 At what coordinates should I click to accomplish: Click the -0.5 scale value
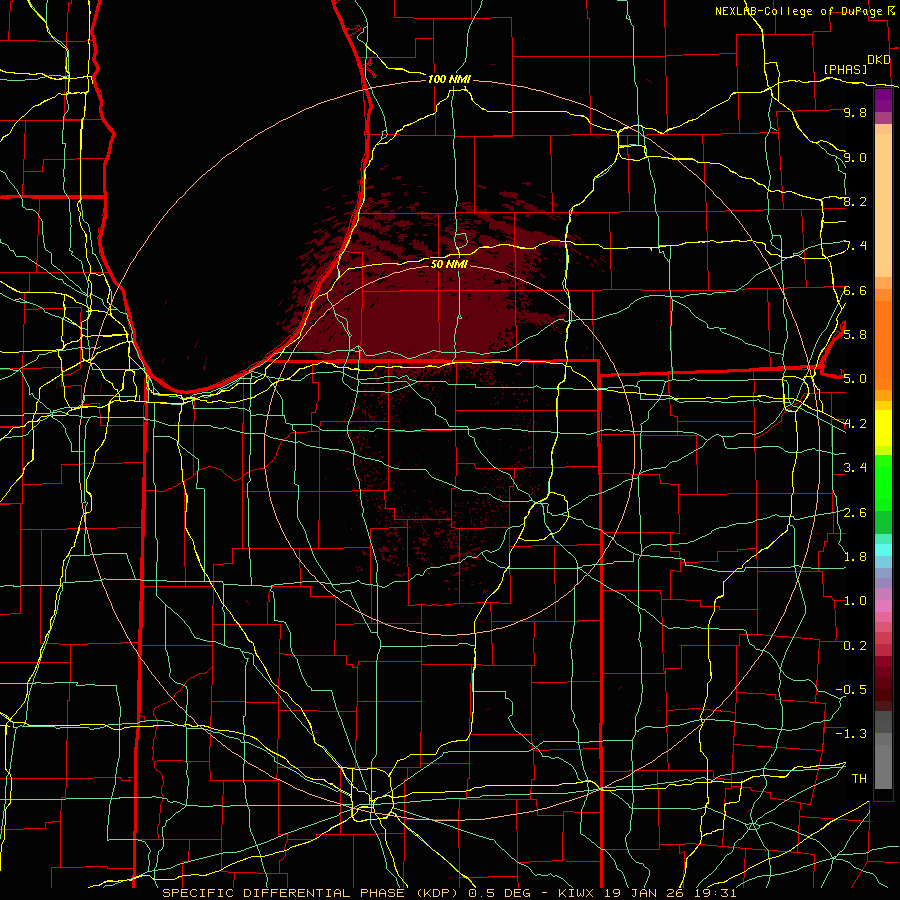point(851,689)
